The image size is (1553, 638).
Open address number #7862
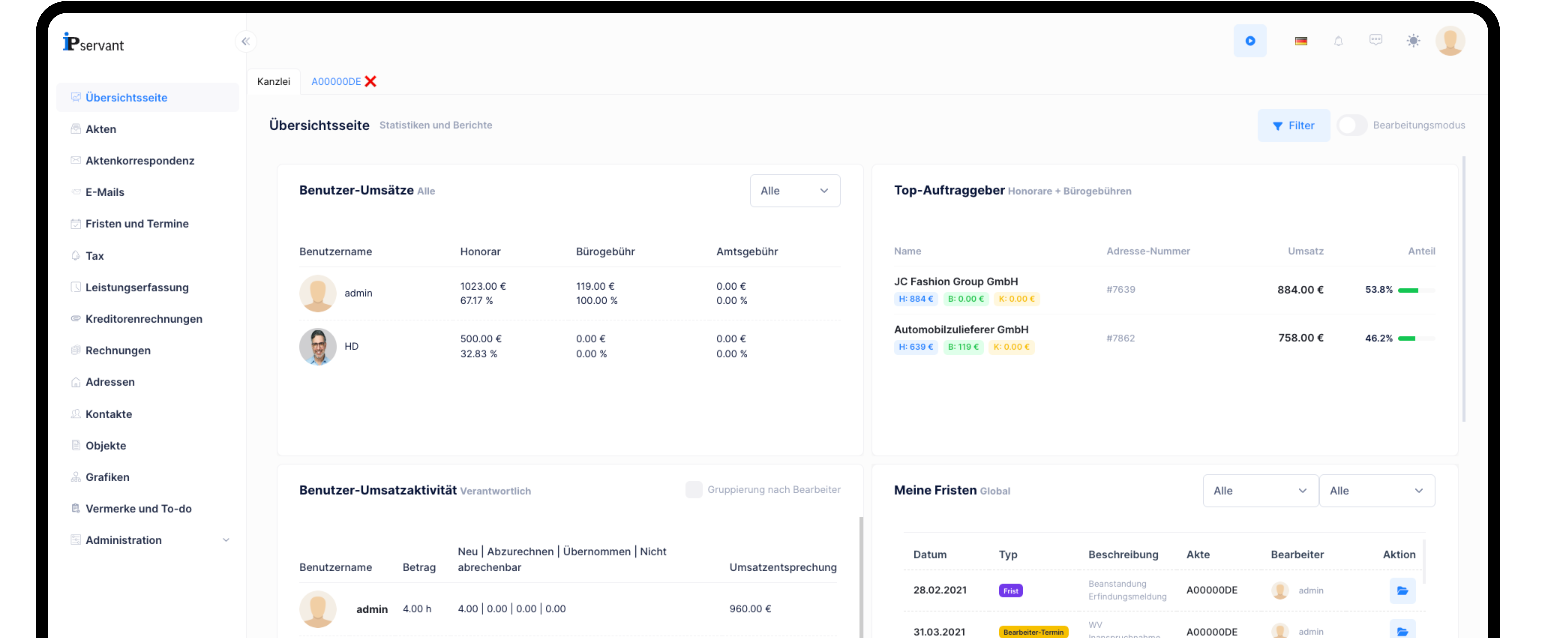(x=1121, y=338)
